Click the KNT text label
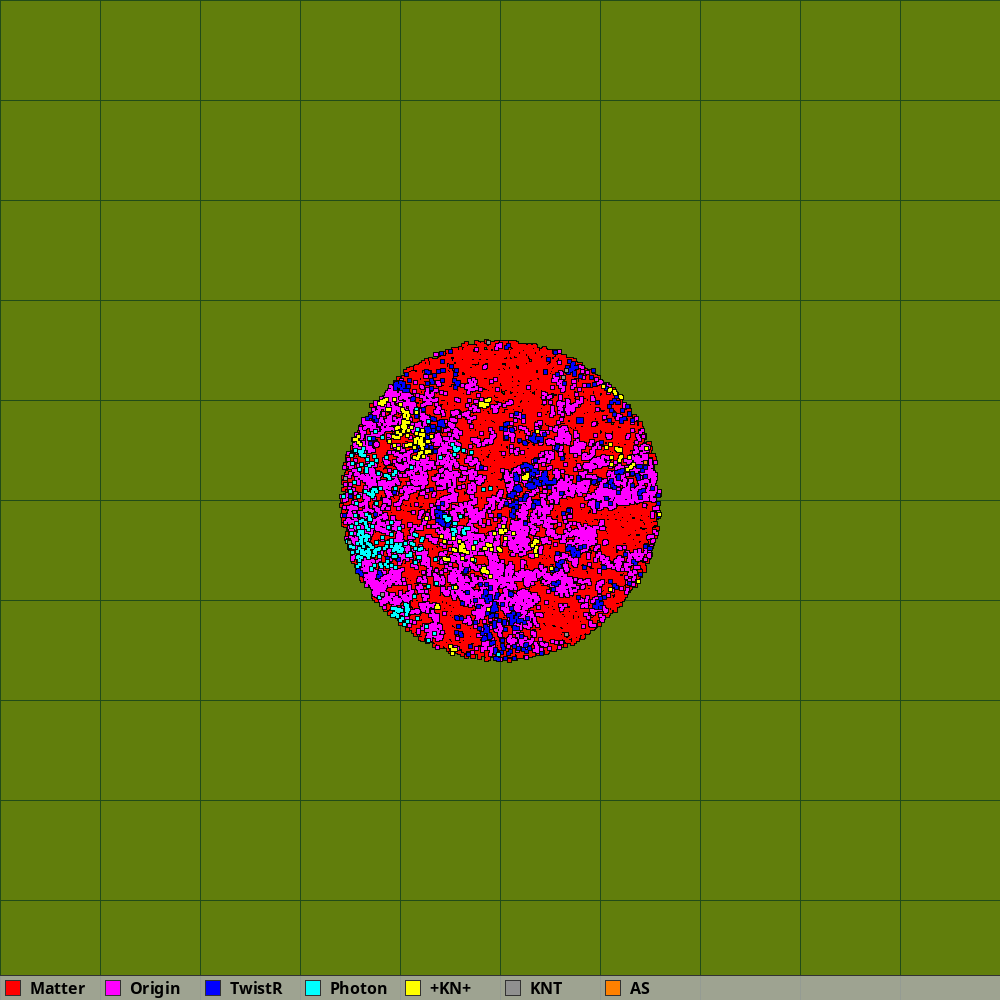Image resolution: width=1000 pixels, height=1000 pixels. tap(546, 988)
